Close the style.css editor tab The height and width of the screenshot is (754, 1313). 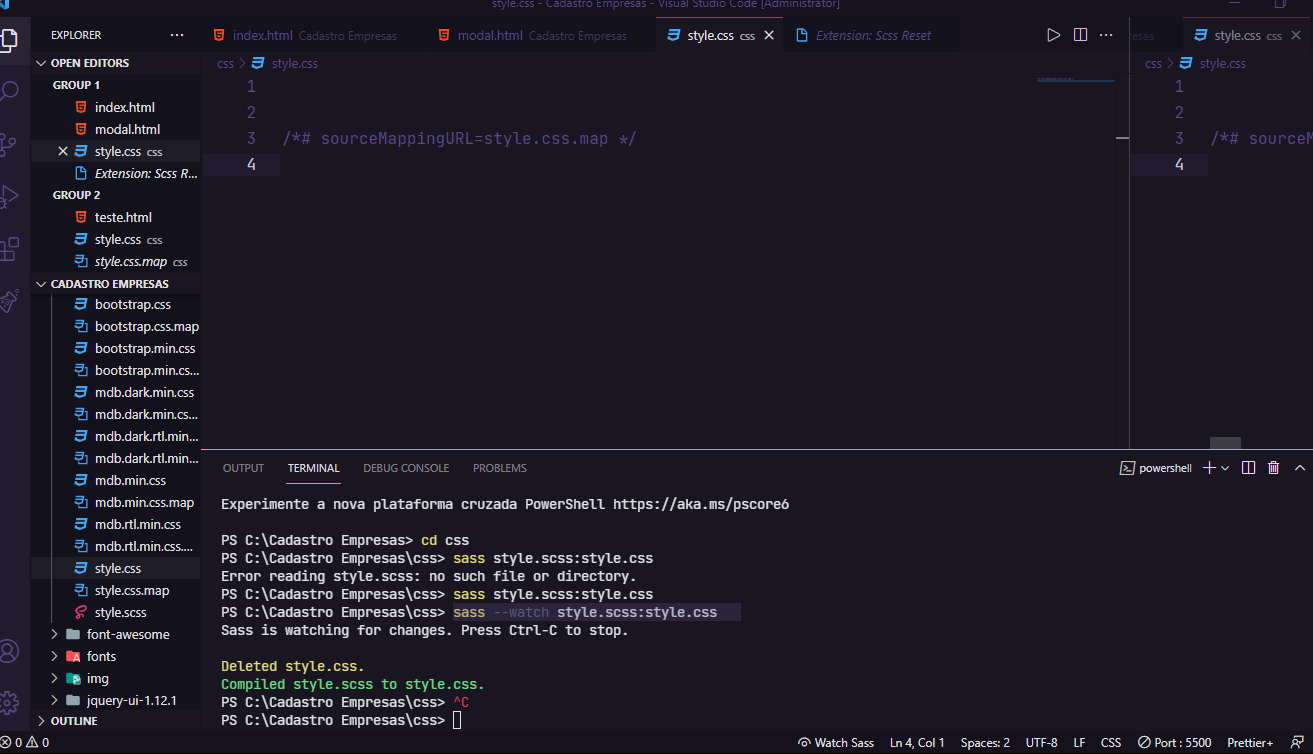coord(769,35)
